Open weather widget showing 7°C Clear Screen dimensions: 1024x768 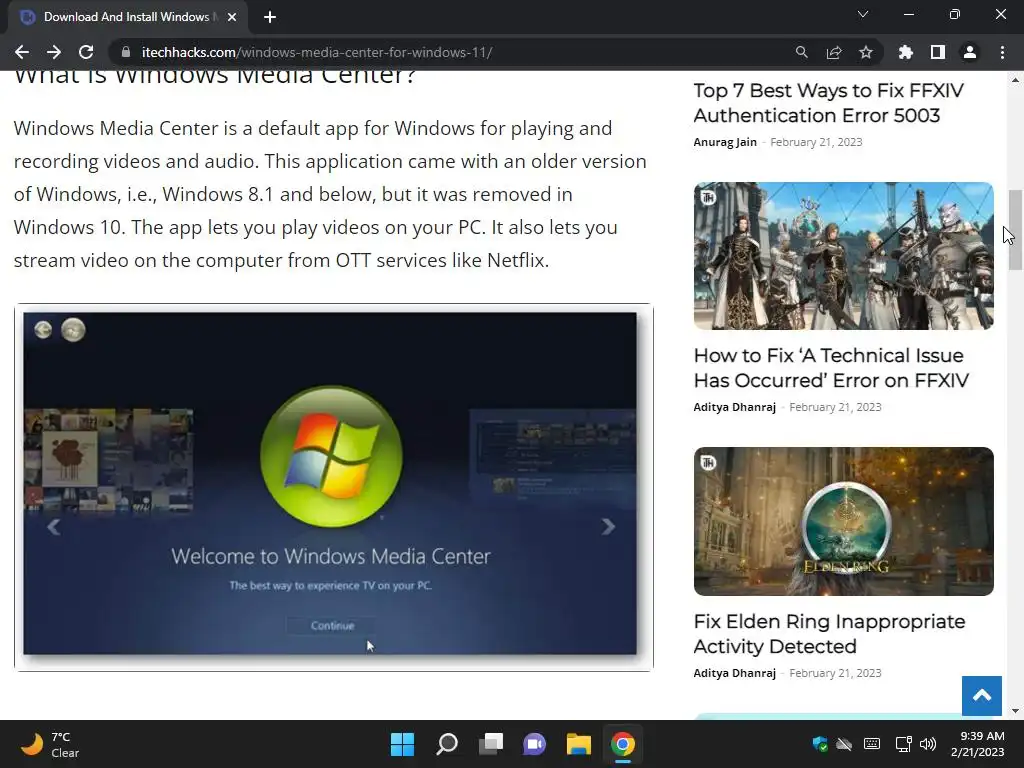[50, 744]
